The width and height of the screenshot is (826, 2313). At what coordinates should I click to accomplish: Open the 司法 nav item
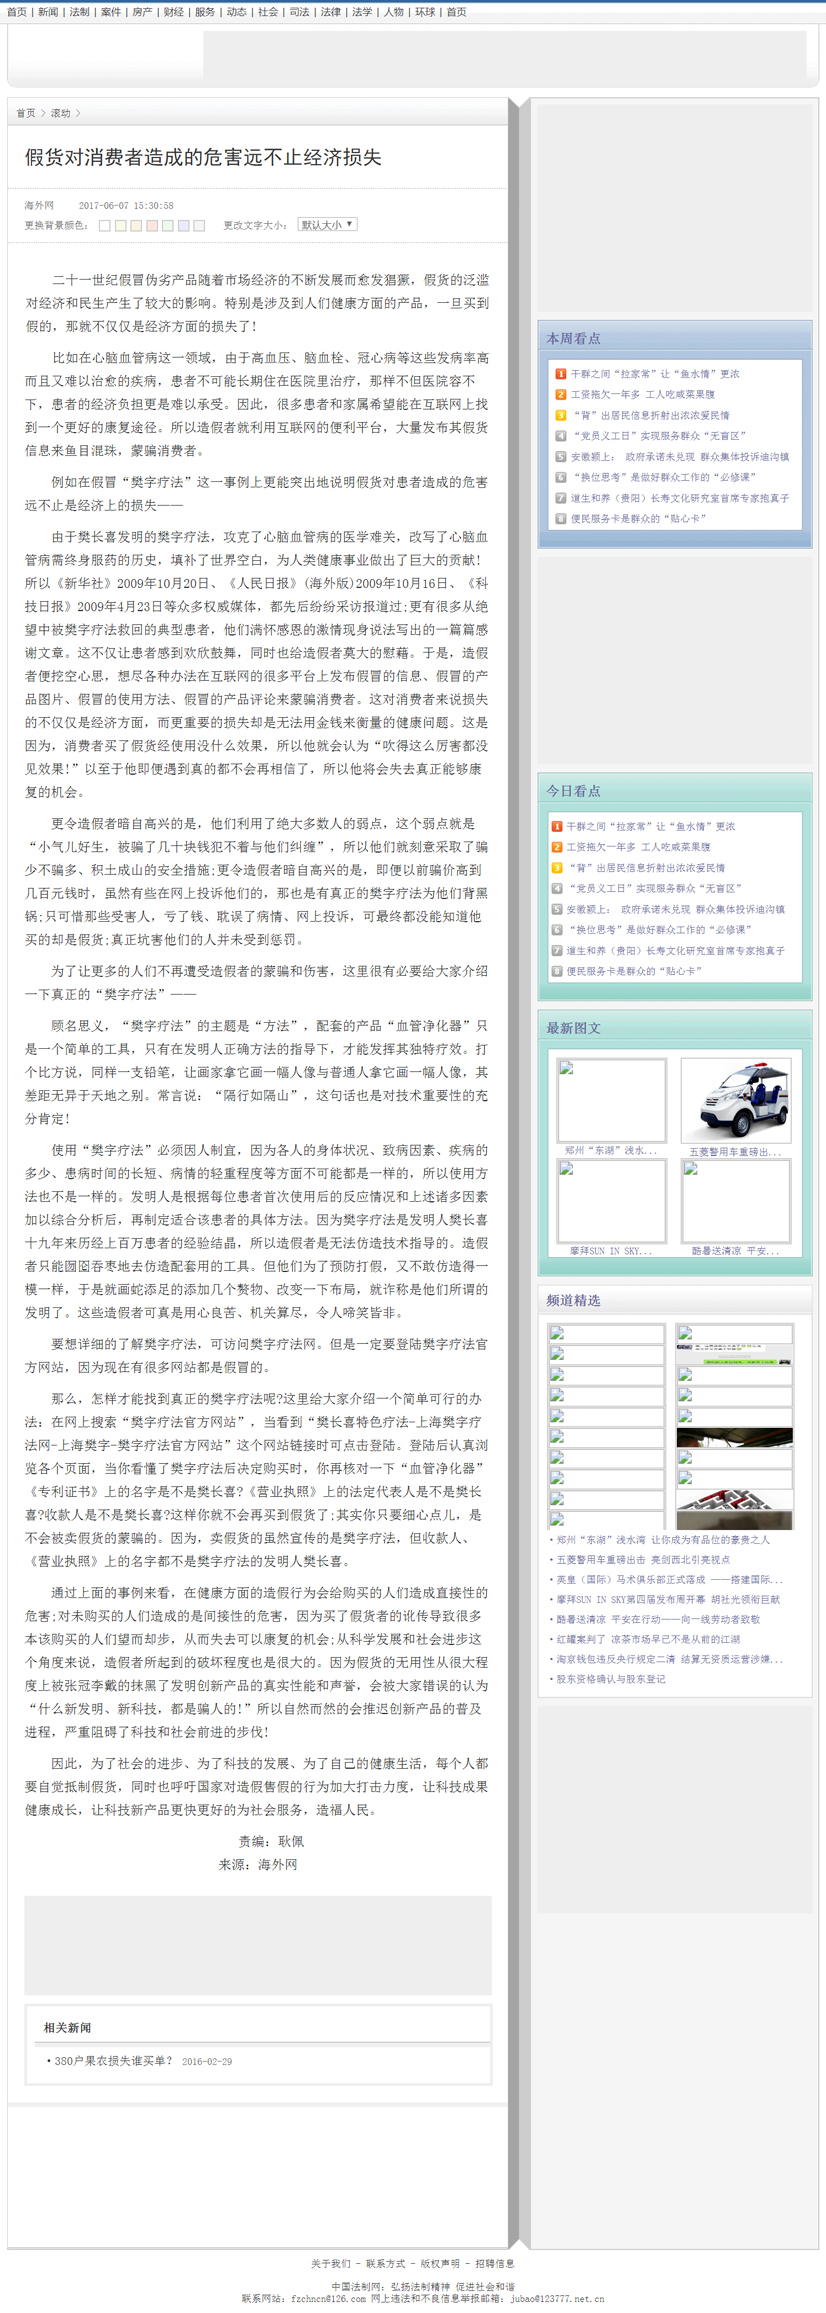(299, 12)
